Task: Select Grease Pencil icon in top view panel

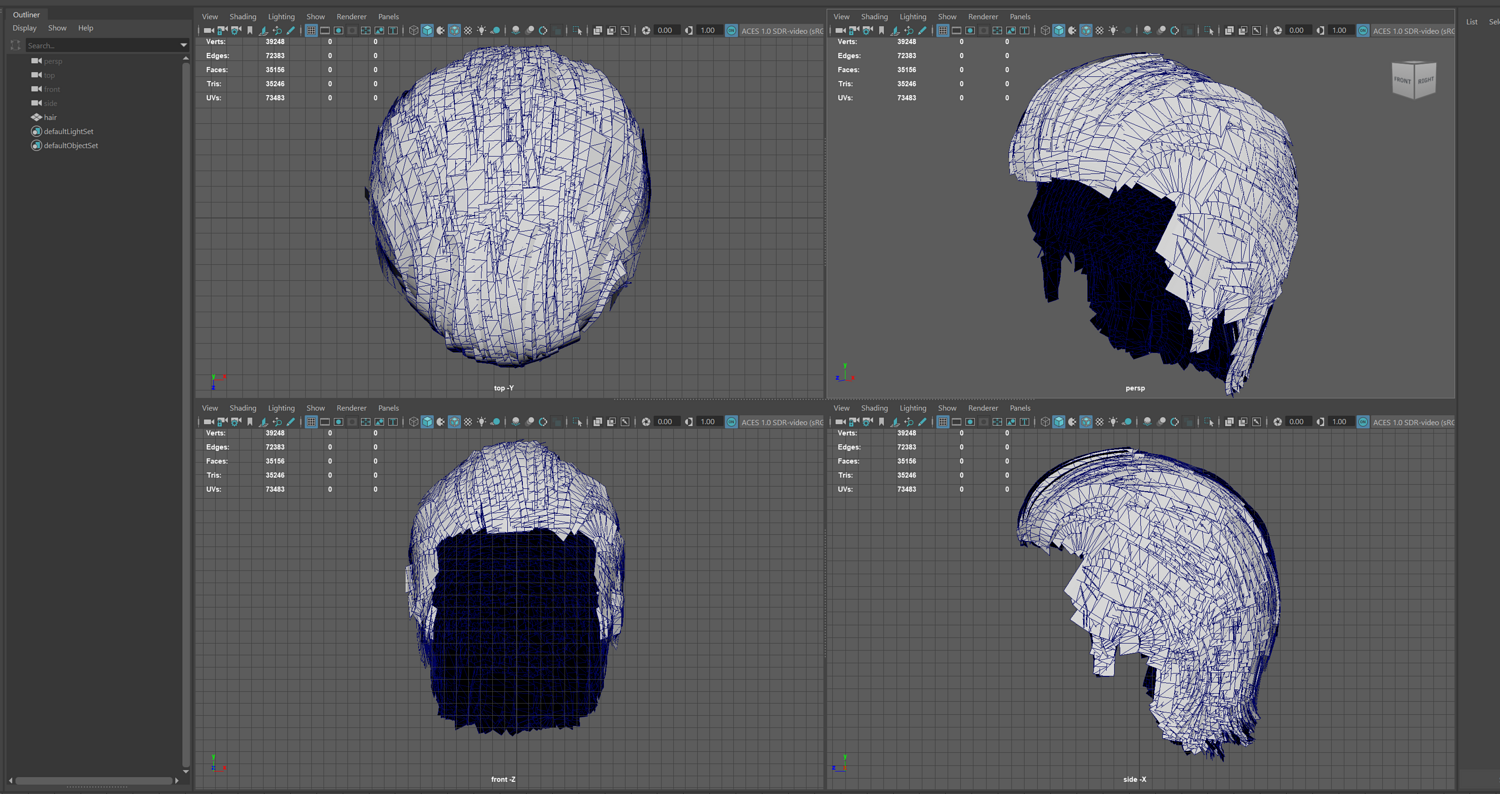Action: click(291, 31)
